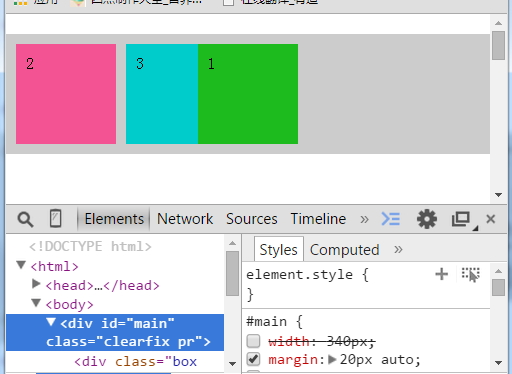512x374 pixels.
Task: Click the green box labeled 1
Action: click(x=248, y=94)
